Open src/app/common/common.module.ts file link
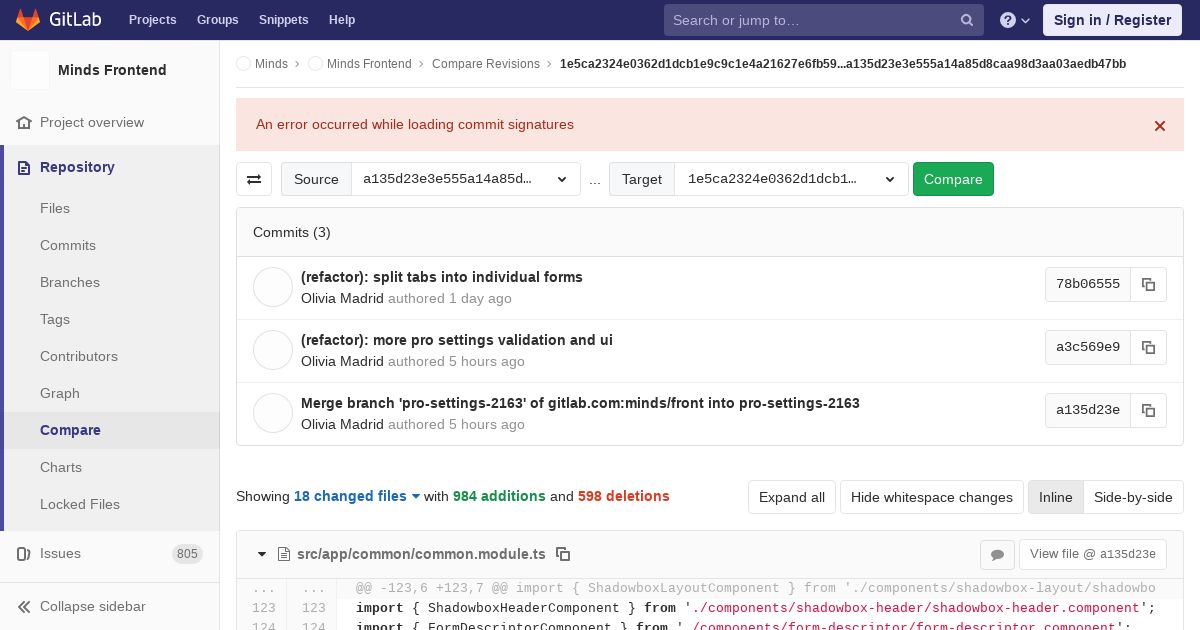The image size is (1200, 630). [421, 554]
